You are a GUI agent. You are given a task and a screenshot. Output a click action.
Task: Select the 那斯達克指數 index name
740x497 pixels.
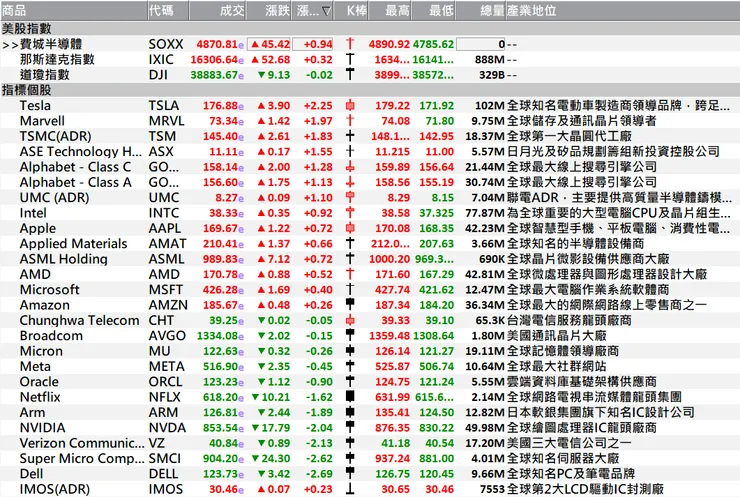[x=57, y=59]
